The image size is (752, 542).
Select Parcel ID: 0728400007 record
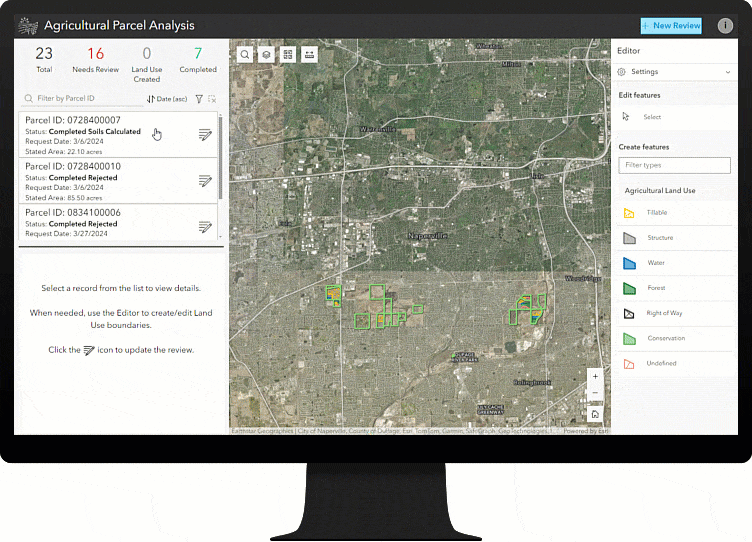118,135
